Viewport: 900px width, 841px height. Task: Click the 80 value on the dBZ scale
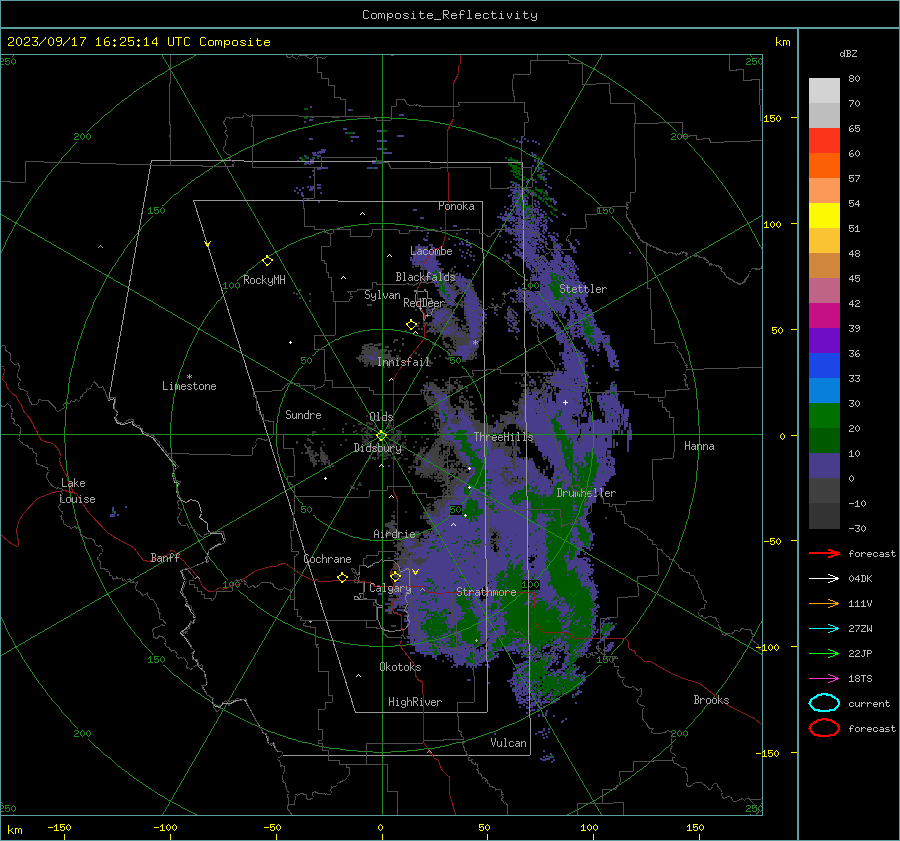[854, 79]
